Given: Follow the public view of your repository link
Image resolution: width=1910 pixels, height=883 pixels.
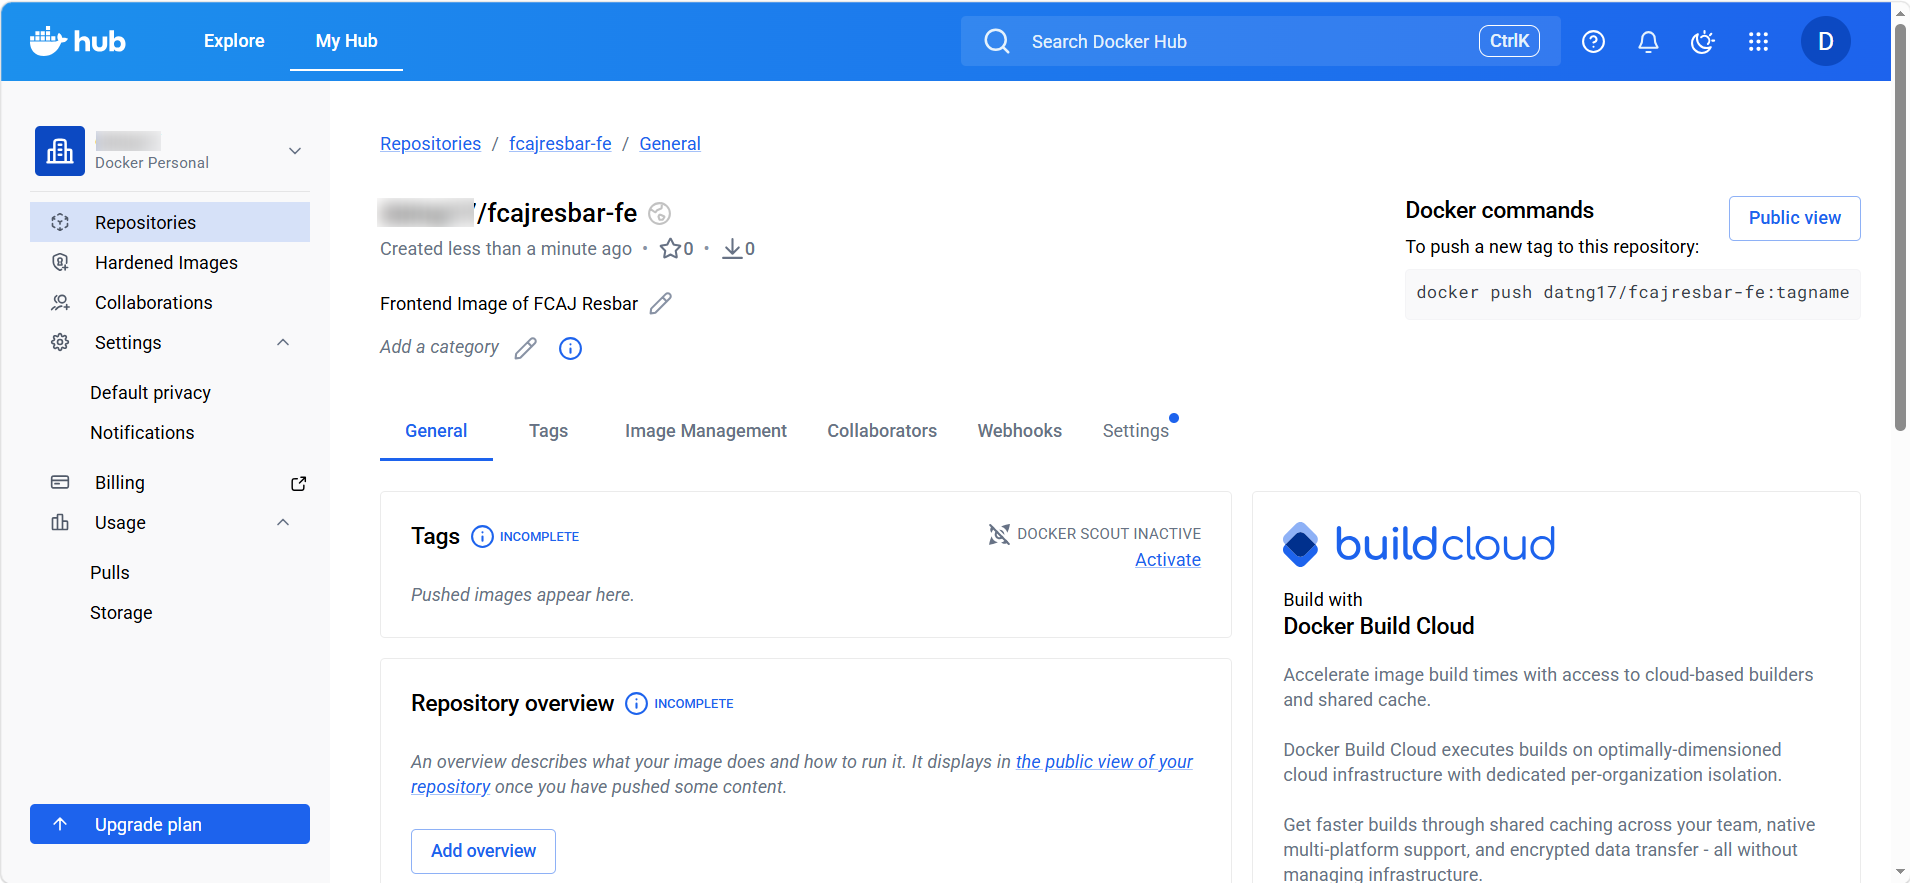Looking at the screenshot, I should point(1104,762).
